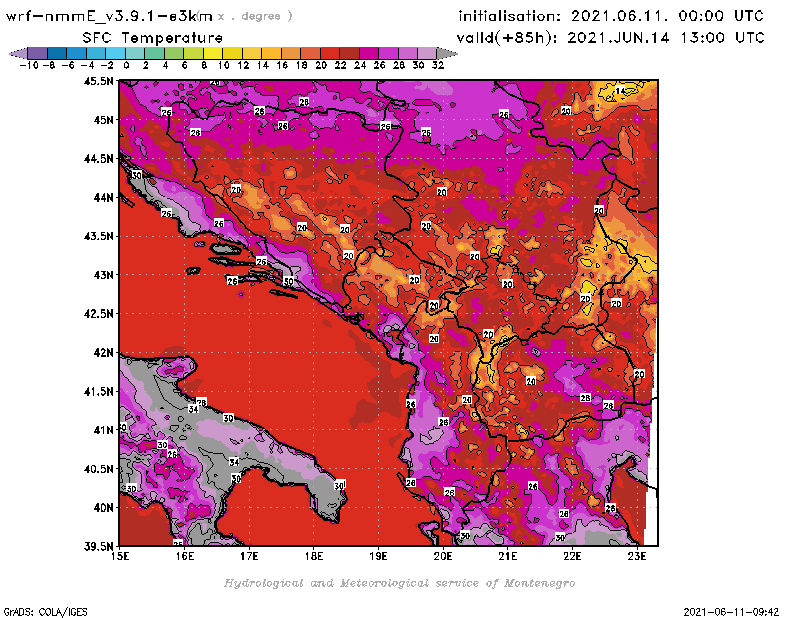Click the 18E longitude axis label

click(x=314, y=556)
